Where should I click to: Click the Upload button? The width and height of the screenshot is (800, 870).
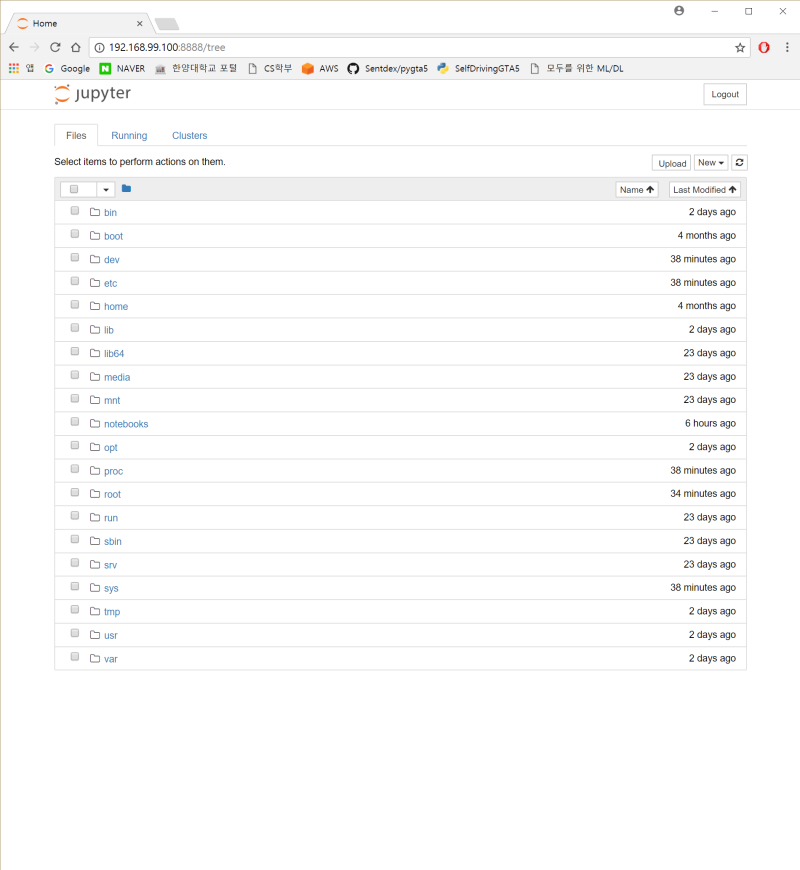click(670, 162)
